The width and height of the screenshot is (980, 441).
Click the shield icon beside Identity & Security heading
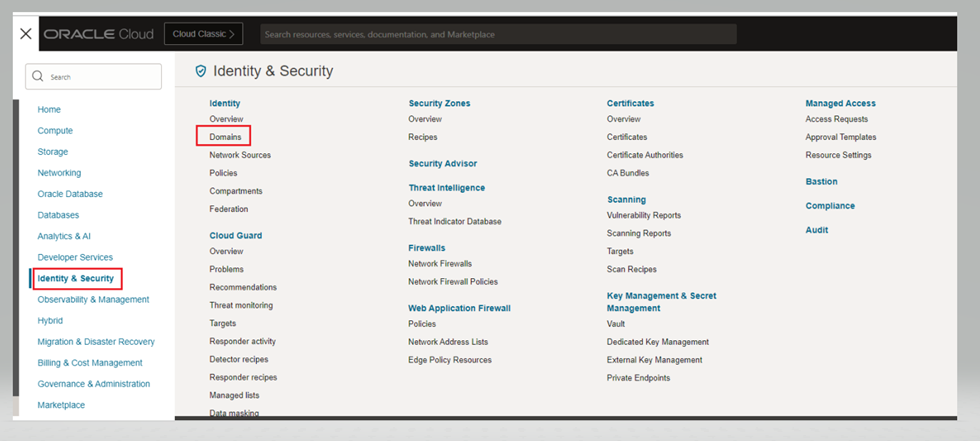pos(201,71)
